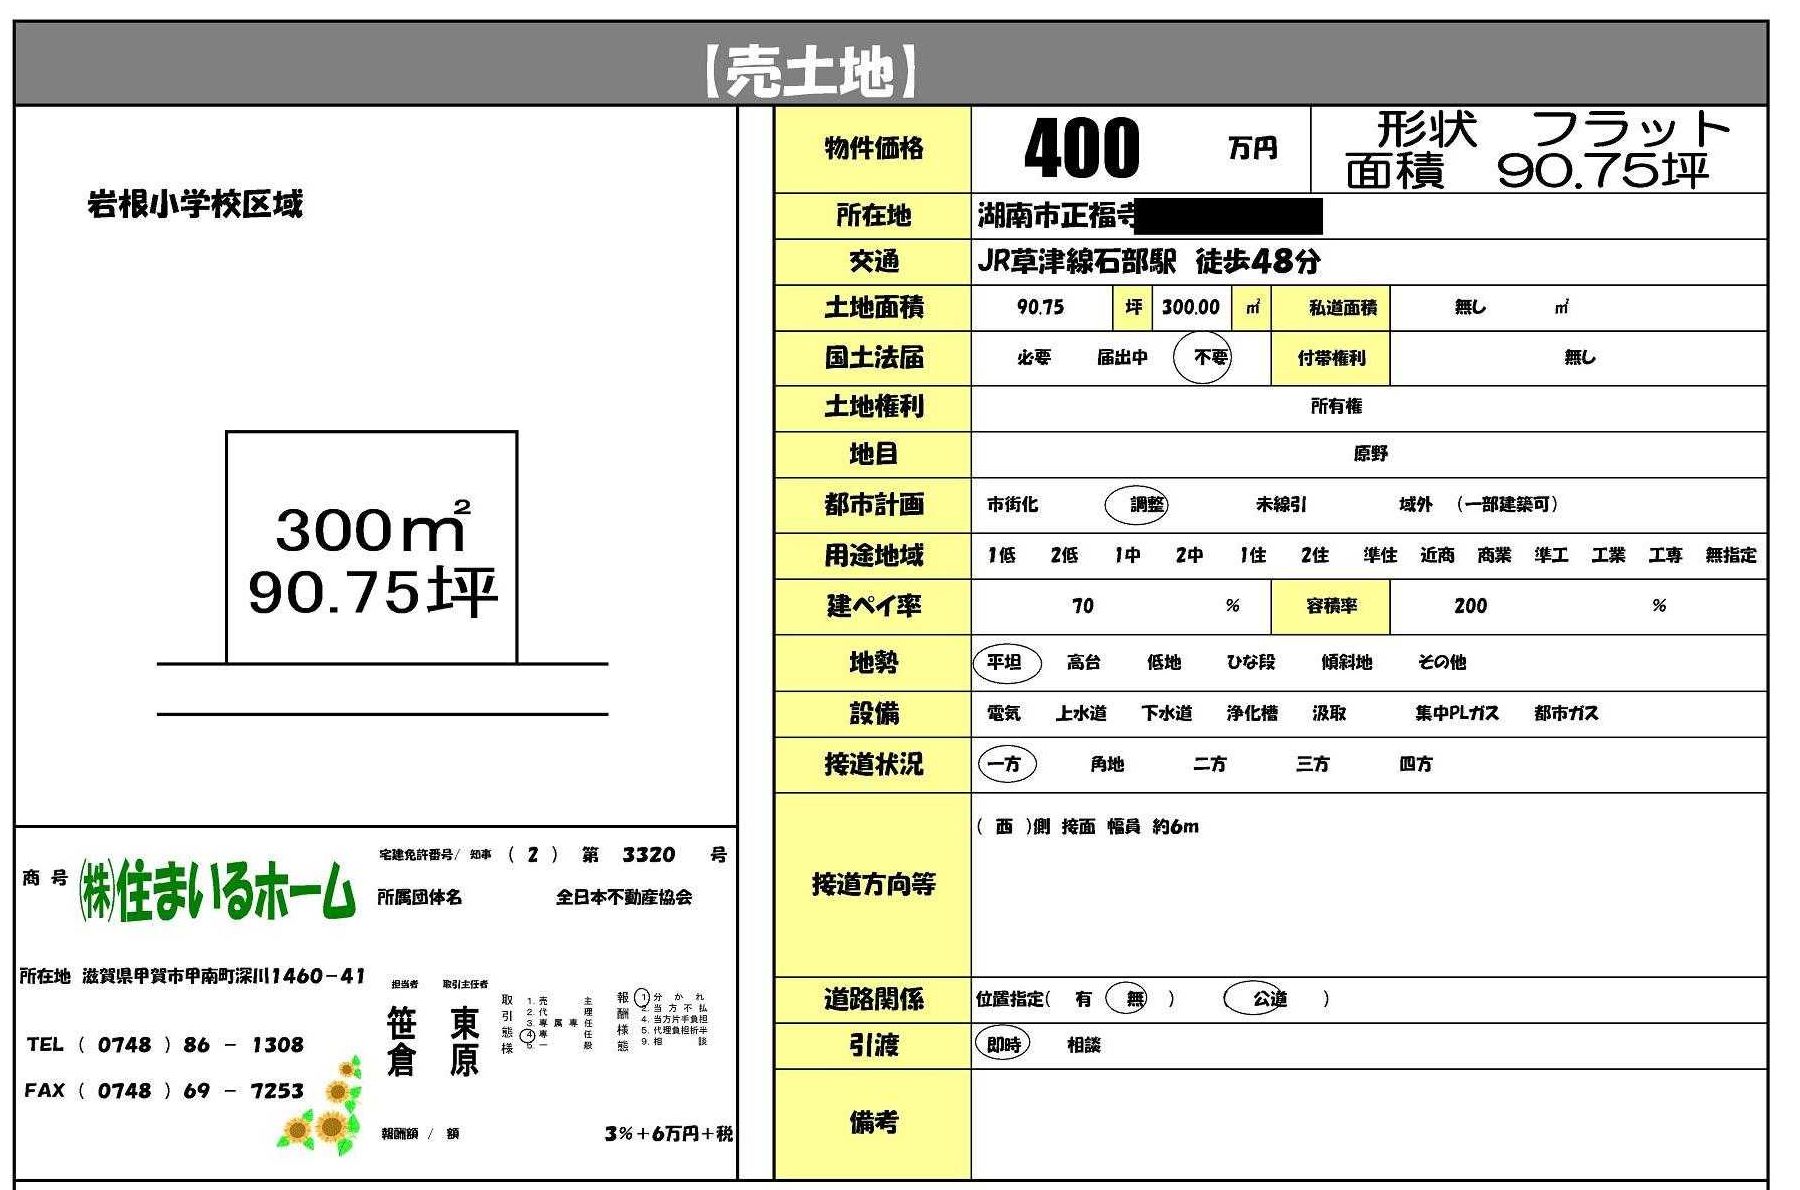The width and height of the screenshot is (1800, 1190).
Task: Select the 70 building coverage value
Action: 1082,606
